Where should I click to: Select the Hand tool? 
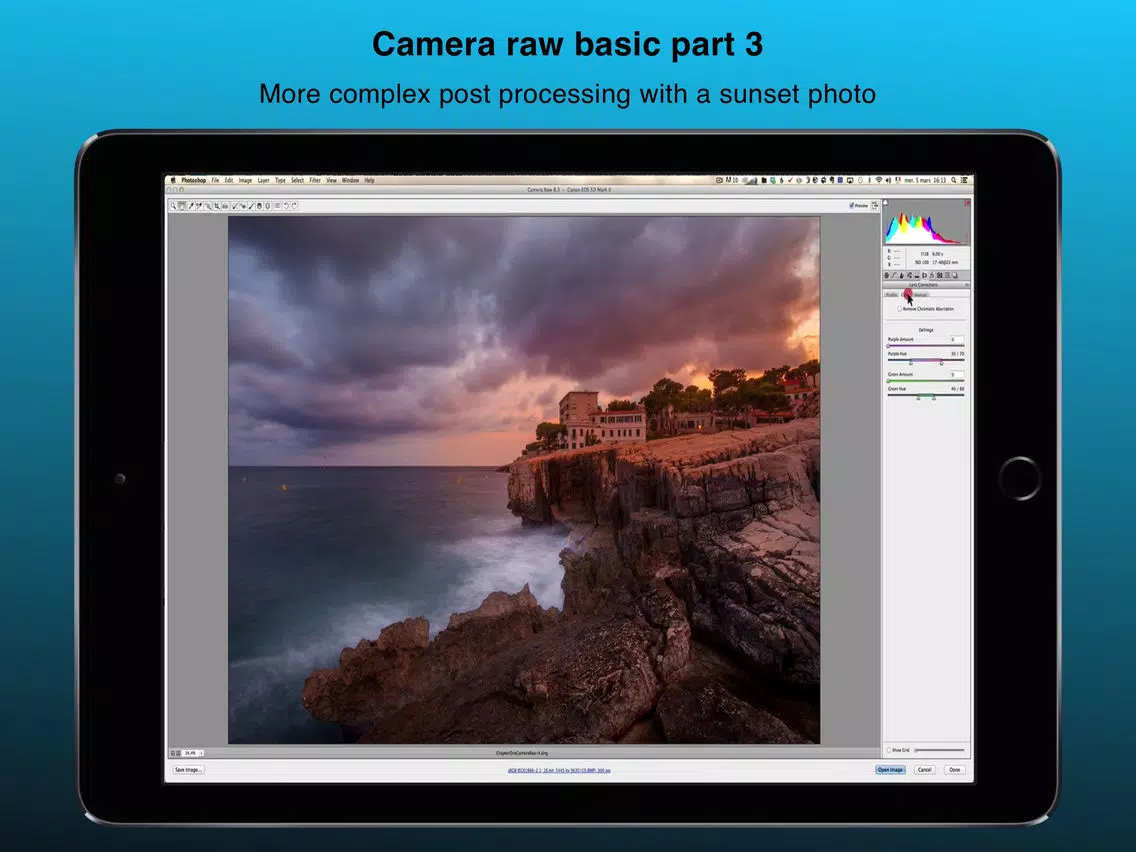click(182, 206)
